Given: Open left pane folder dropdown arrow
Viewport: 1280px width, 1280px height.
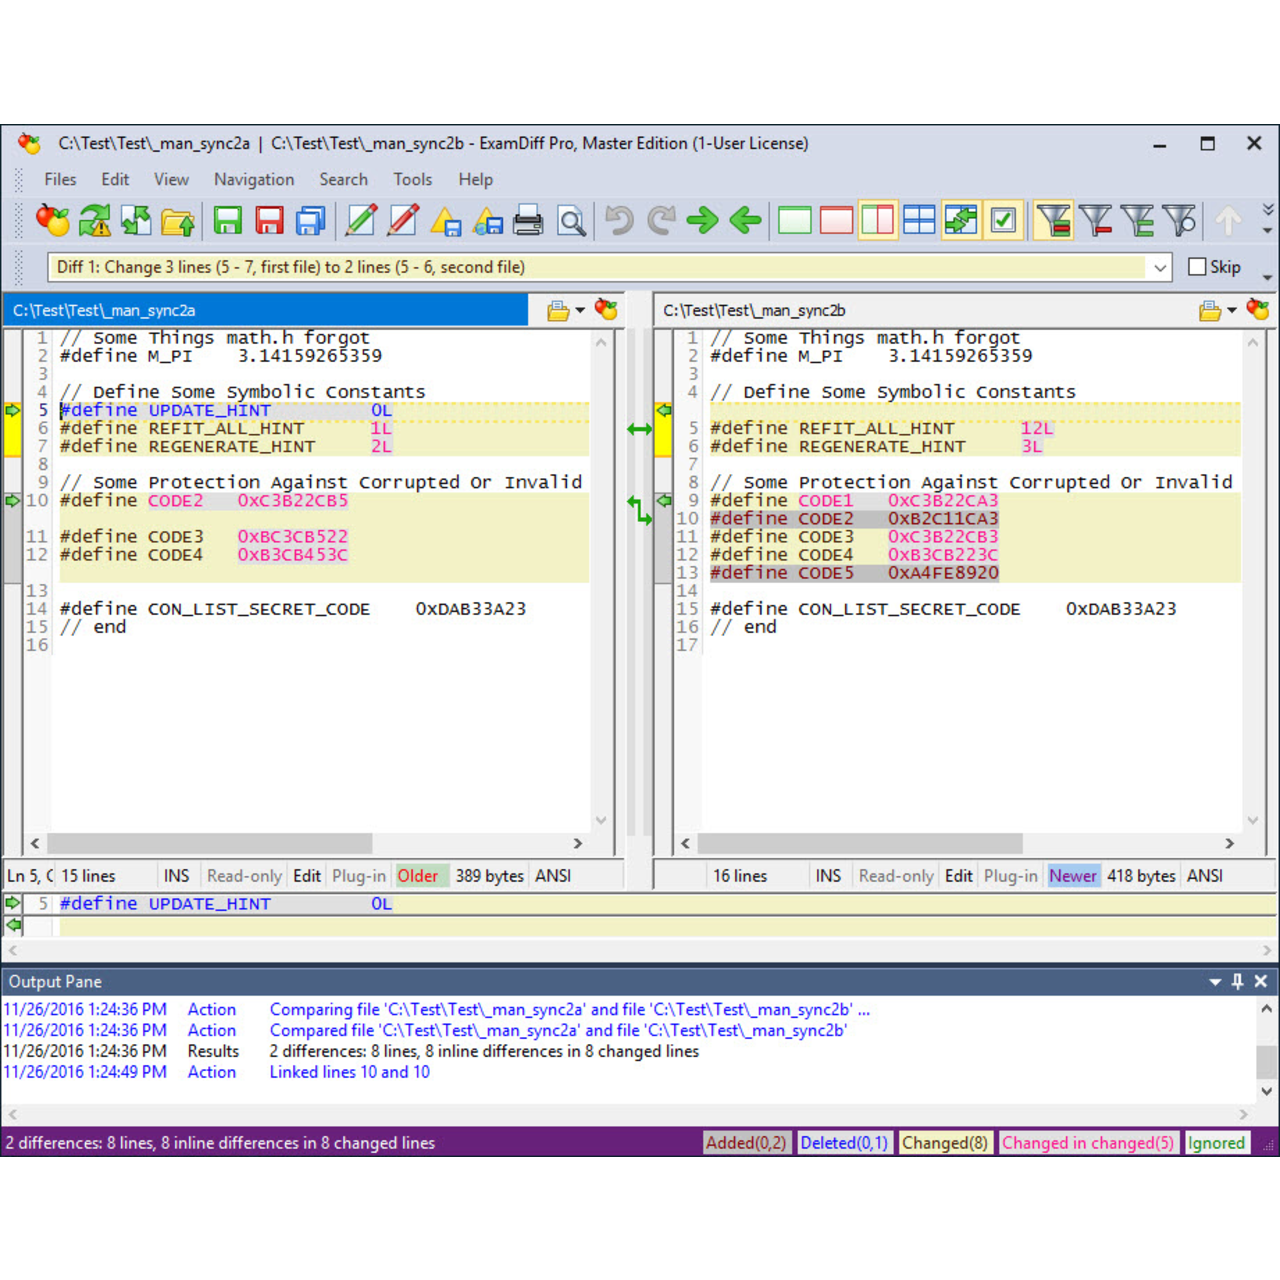Looking at the screenshot, I should 580,310.
